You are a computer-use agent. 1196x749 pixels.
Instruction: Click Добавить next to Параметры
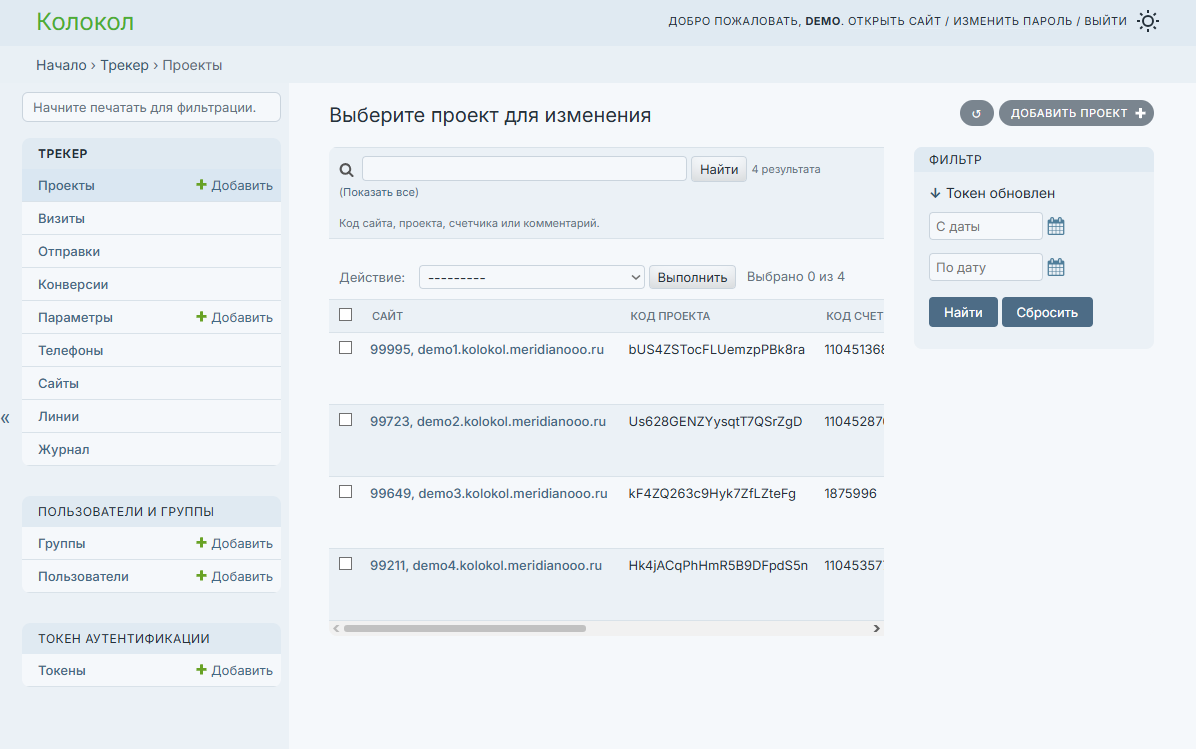pyautogui.click(x=234, y=317)
